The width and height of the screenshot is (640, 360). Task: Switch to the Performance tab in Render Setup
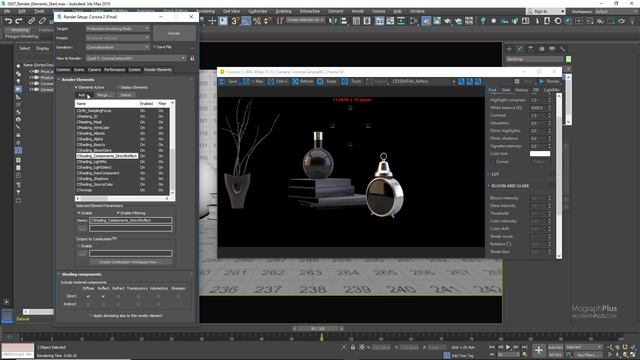point(115,70)
